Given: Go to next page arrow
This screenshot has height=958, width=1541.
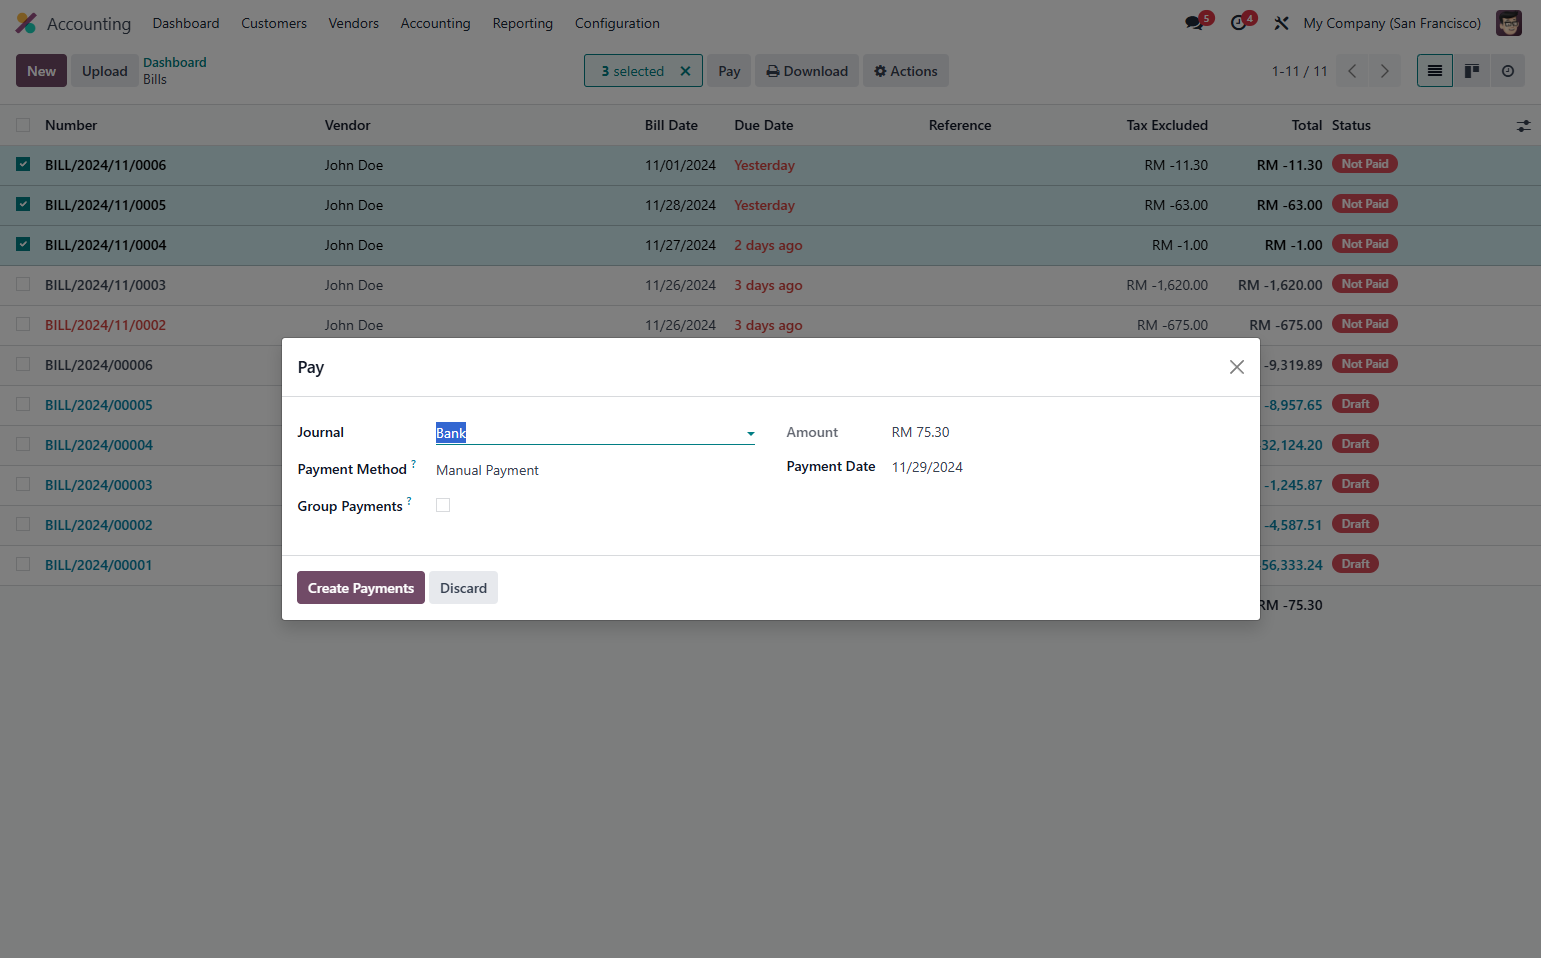Looking at the screenshot, I should (1384, 71).
